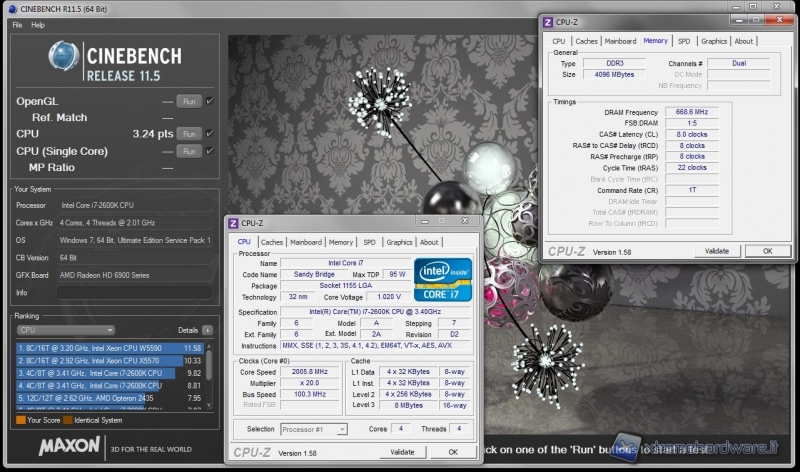Click the Intel Core i7 badge logo
This screenshot has height=472, width=800.
[x=443, y=280]
